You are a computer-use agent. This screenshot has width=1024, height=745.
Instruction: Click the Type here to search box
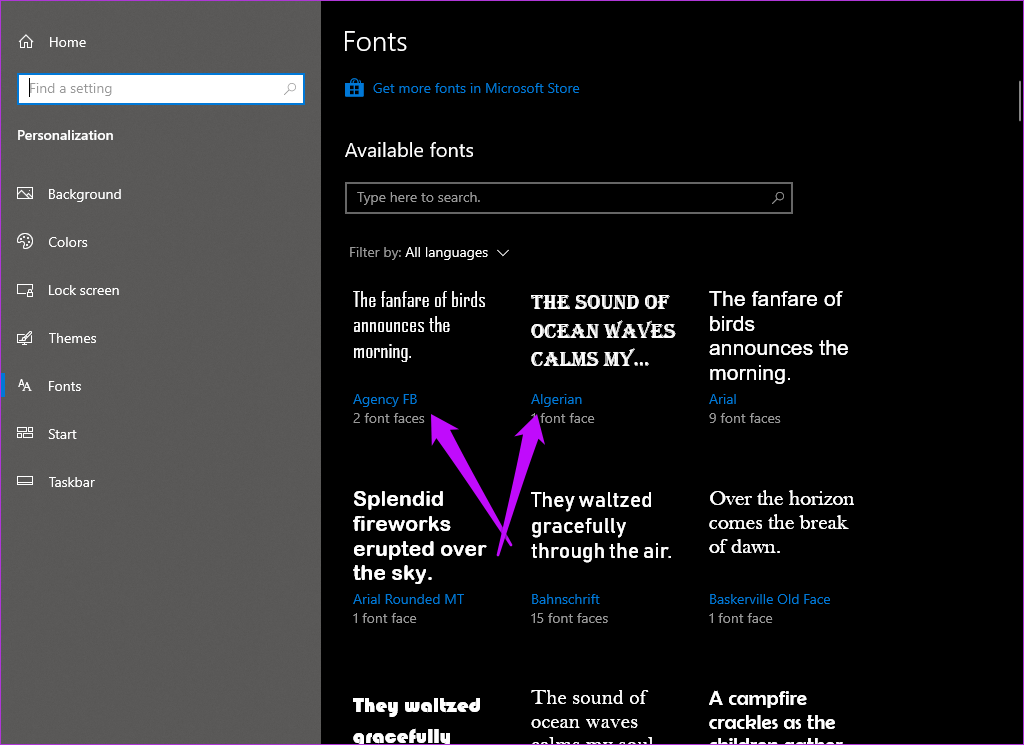560,198
